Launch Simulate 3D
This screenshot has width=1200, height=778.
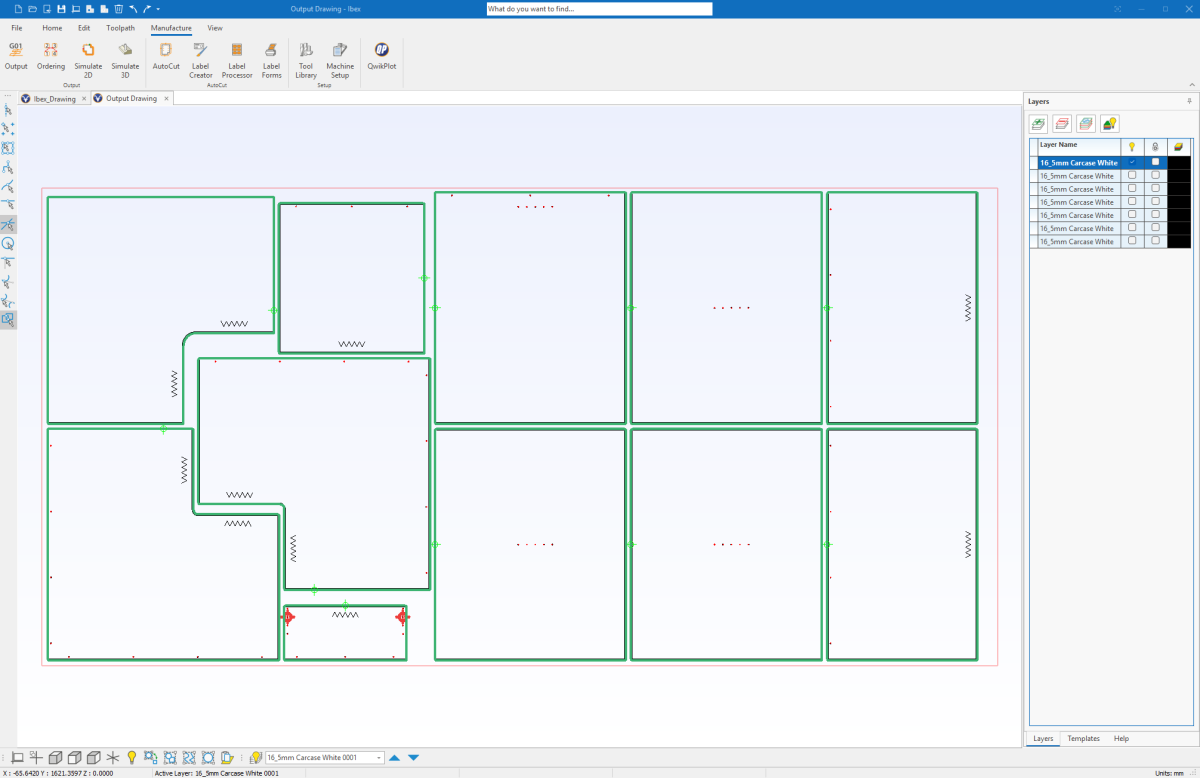click(x=125, y=58)
